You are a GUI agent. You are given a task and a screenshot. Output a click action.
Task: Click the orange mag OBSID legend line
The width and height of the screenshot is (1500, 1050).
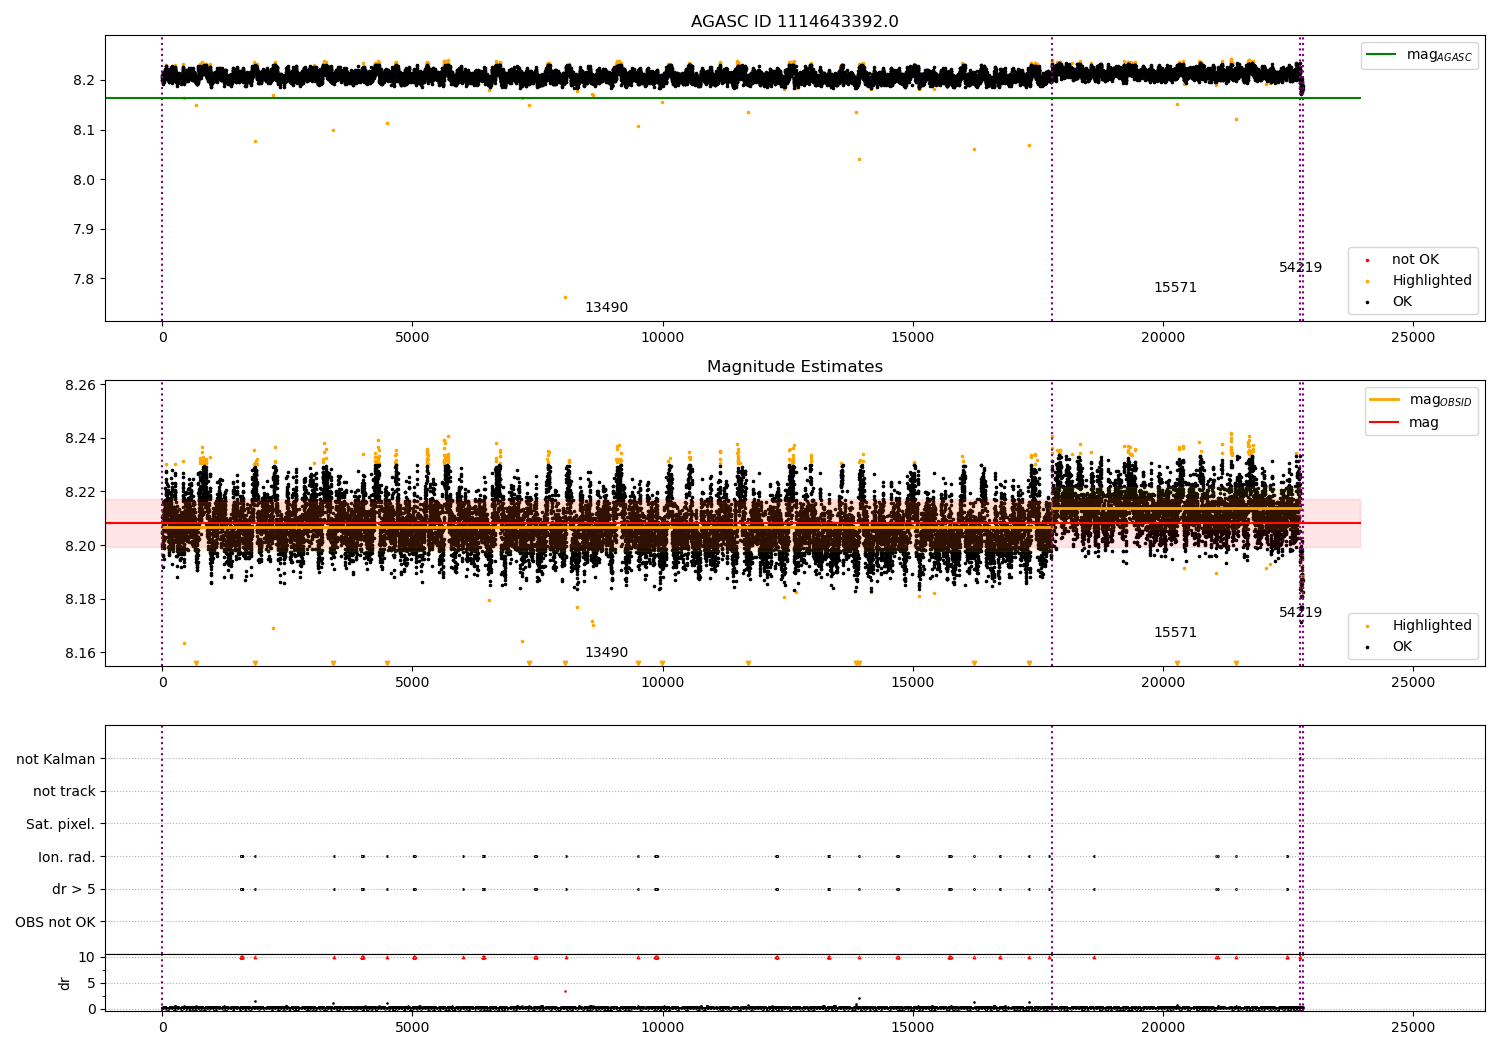click(1385, 400)
